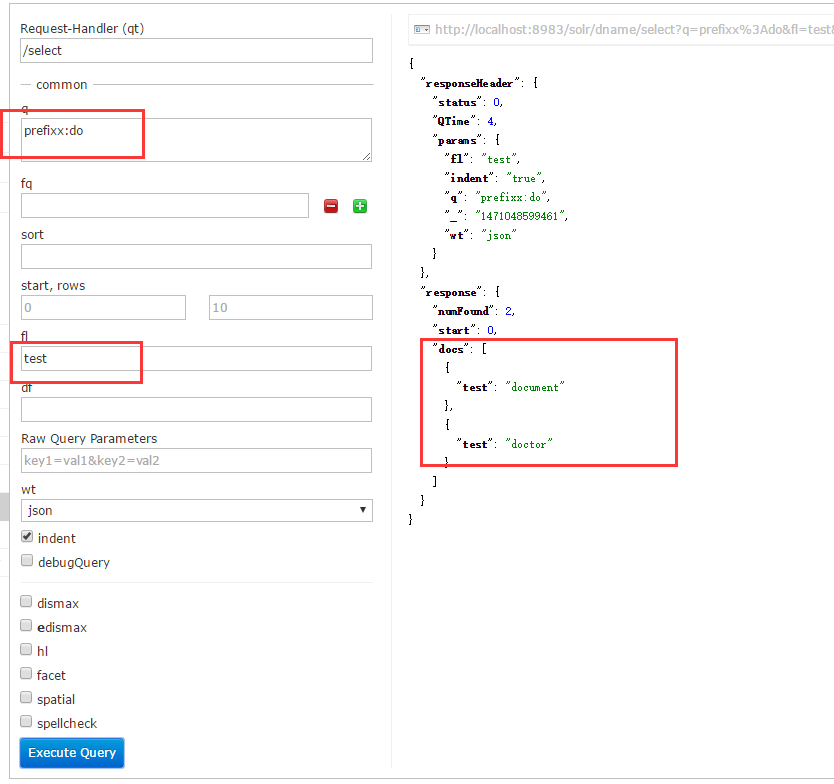Image resolution: width=834 pixels, height=784 pixels.
Task: Enable the spatial checkbox
Action: pyautogui.click(x=27, y=698)
